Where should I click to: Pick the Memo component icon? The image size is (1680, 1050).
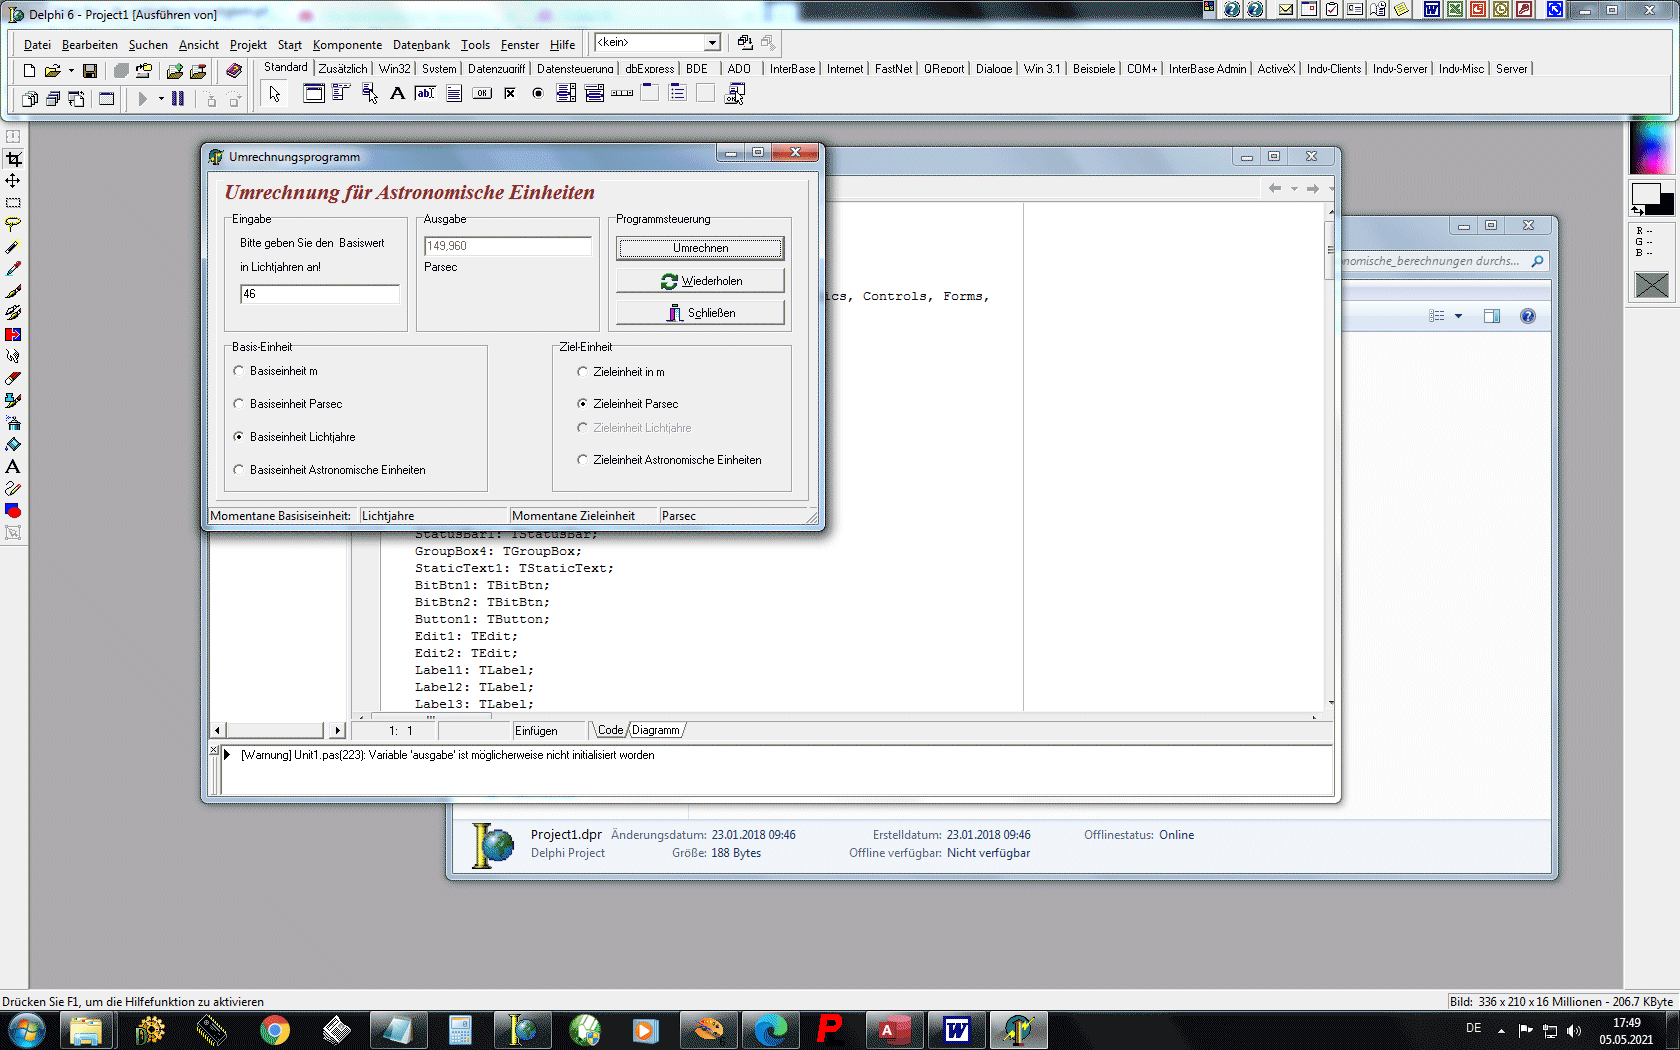(454, 94)
